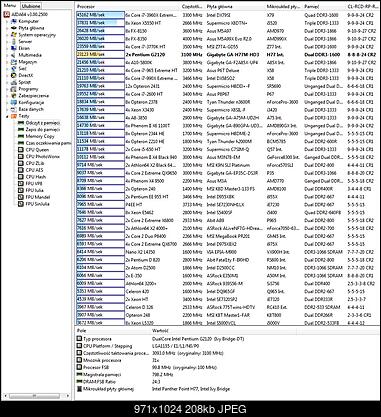The height and width of the screenshot is (417, 381).
Task: Sort by the Częstotli... column header
Action: tap(193, 7)
